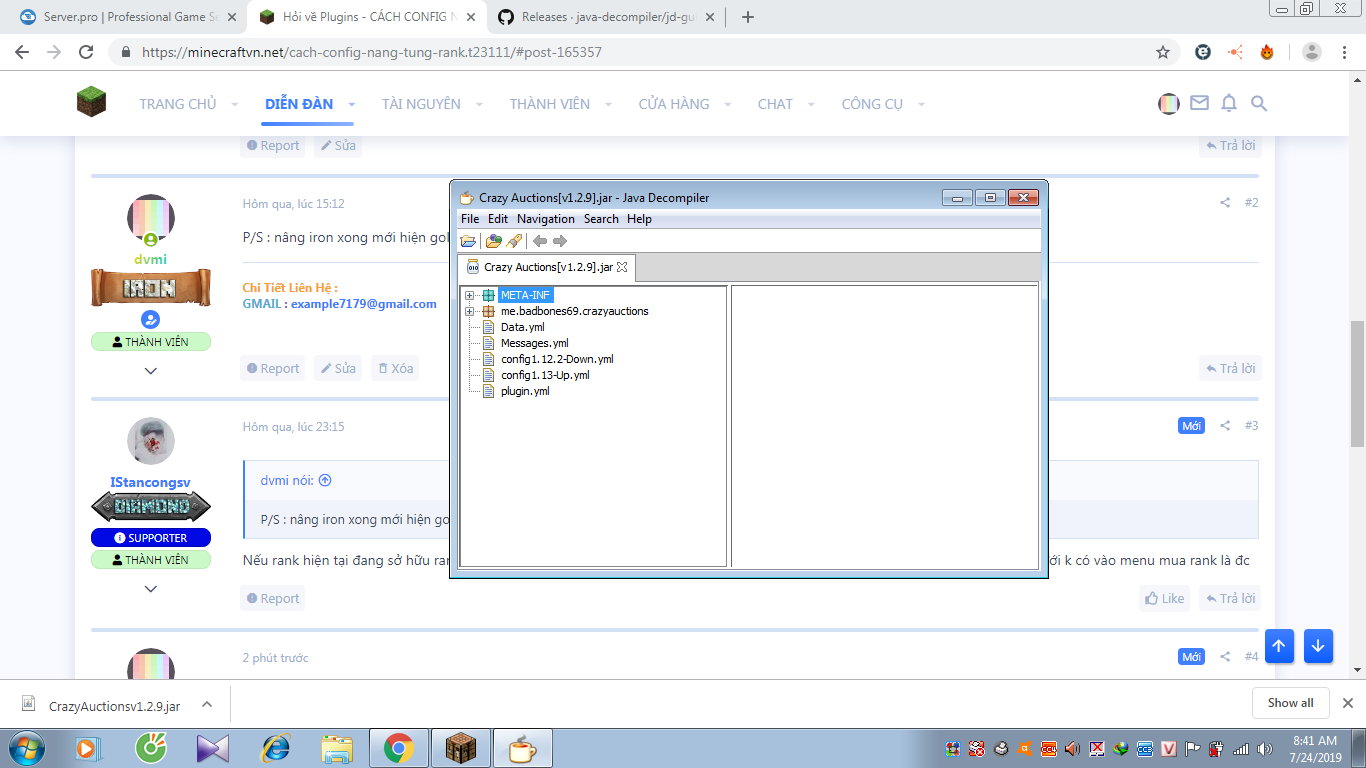The height and width of the screenshot is (768, 1366).
Task: Expand user details chevron under dvmi
Action: (151, 371)
